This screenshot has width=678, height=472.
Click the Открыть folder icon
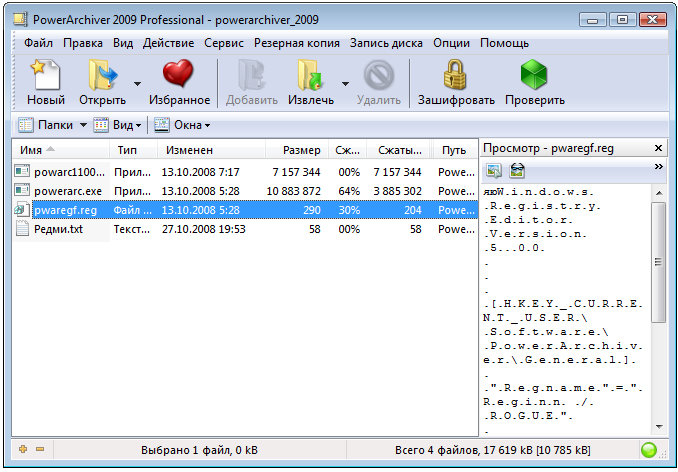102,75
